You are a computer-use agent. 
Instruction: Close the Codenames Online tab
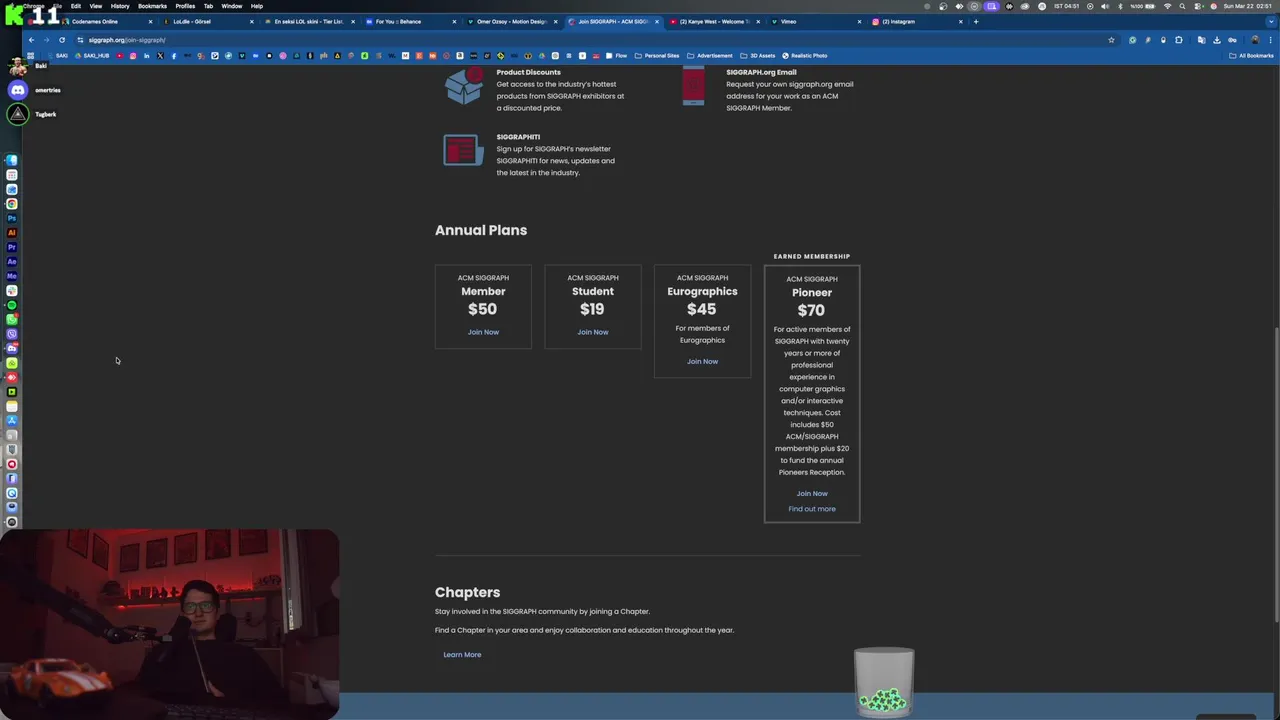click(x=151, y=21)
